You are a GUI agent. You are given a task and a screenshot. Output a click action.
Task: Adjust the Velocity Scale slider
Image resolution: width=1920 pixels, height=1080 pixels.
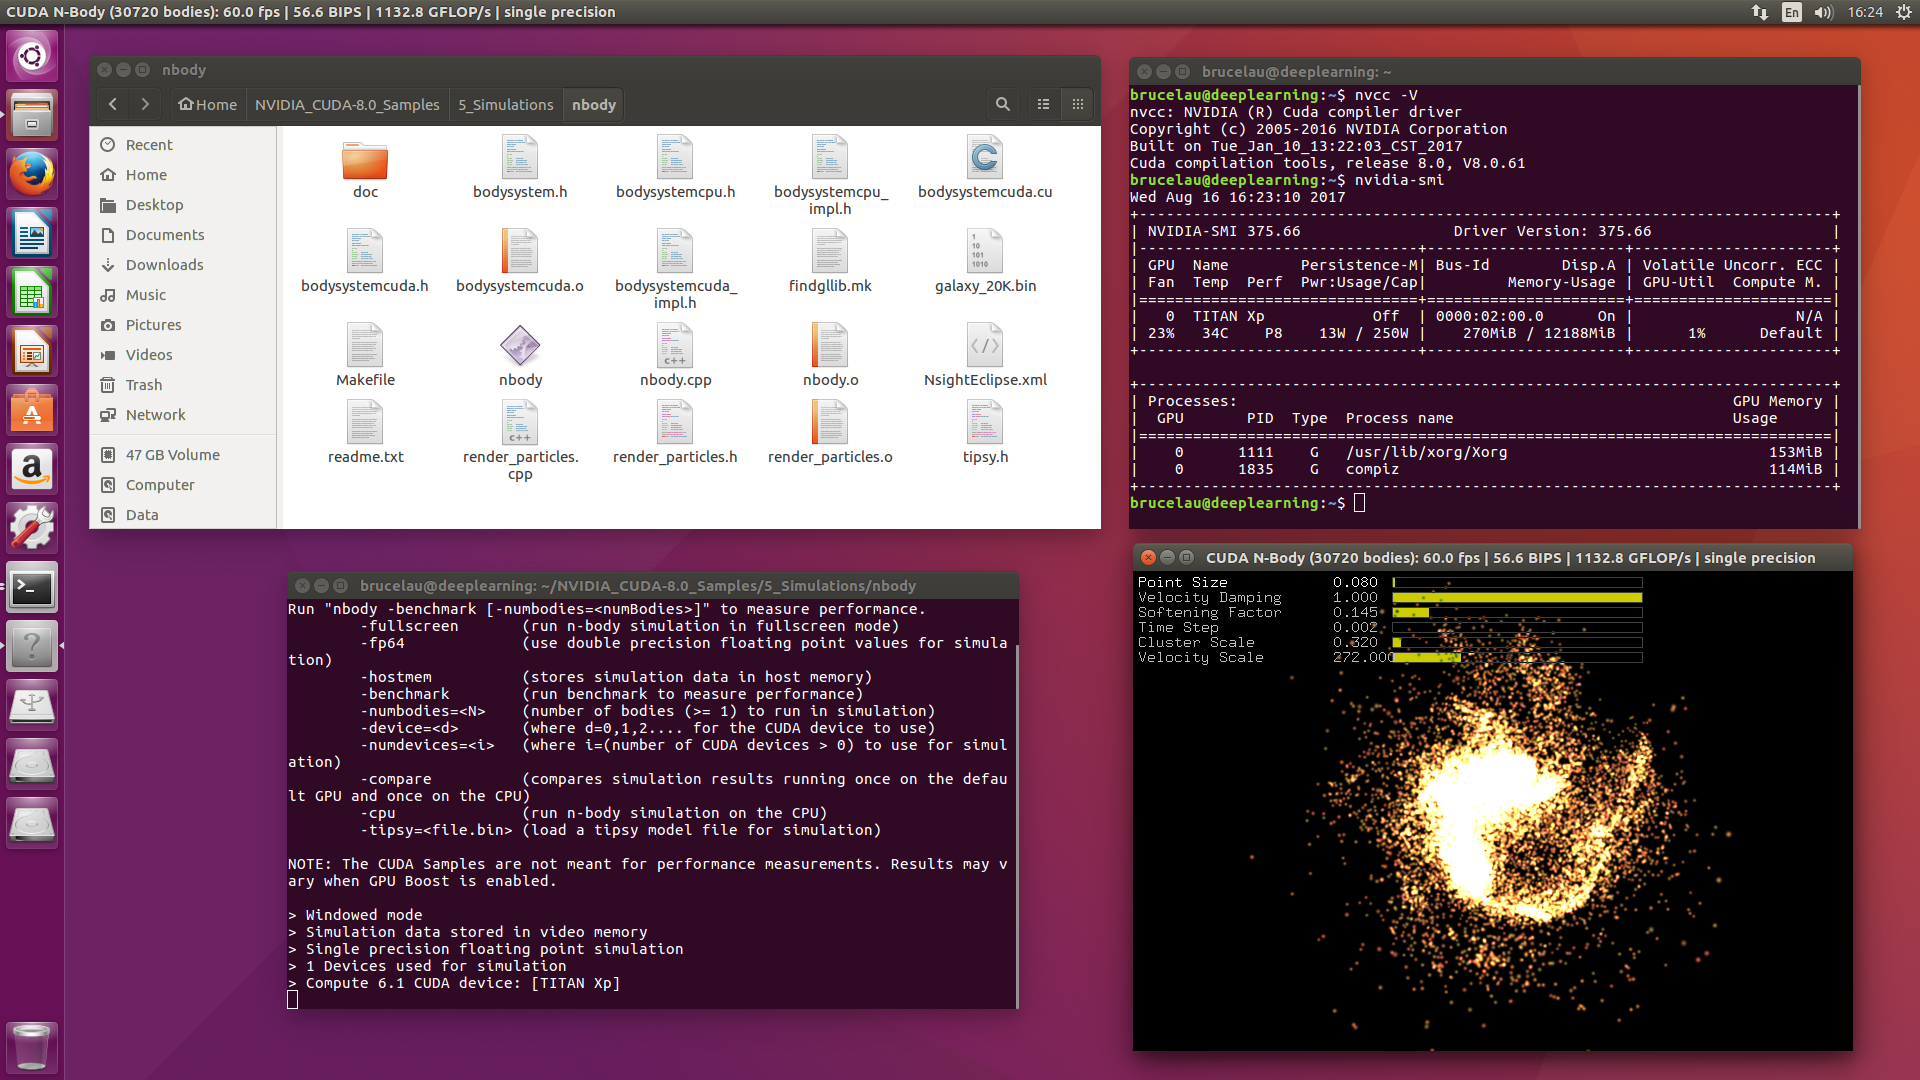pyautogui.click(x=1517, y=657)
